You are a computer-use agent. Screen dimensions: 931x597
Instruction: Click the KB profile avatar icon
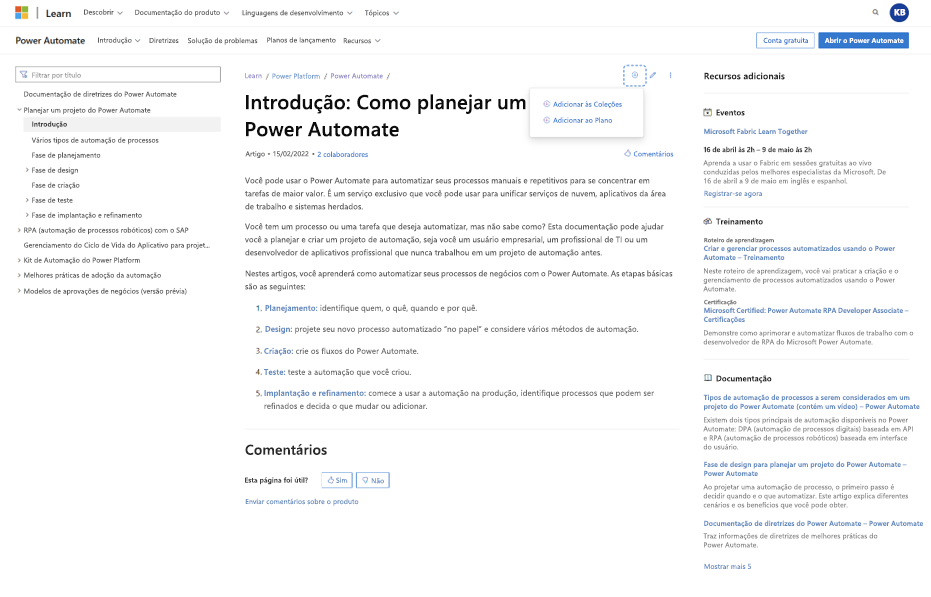tap(899, 13)
